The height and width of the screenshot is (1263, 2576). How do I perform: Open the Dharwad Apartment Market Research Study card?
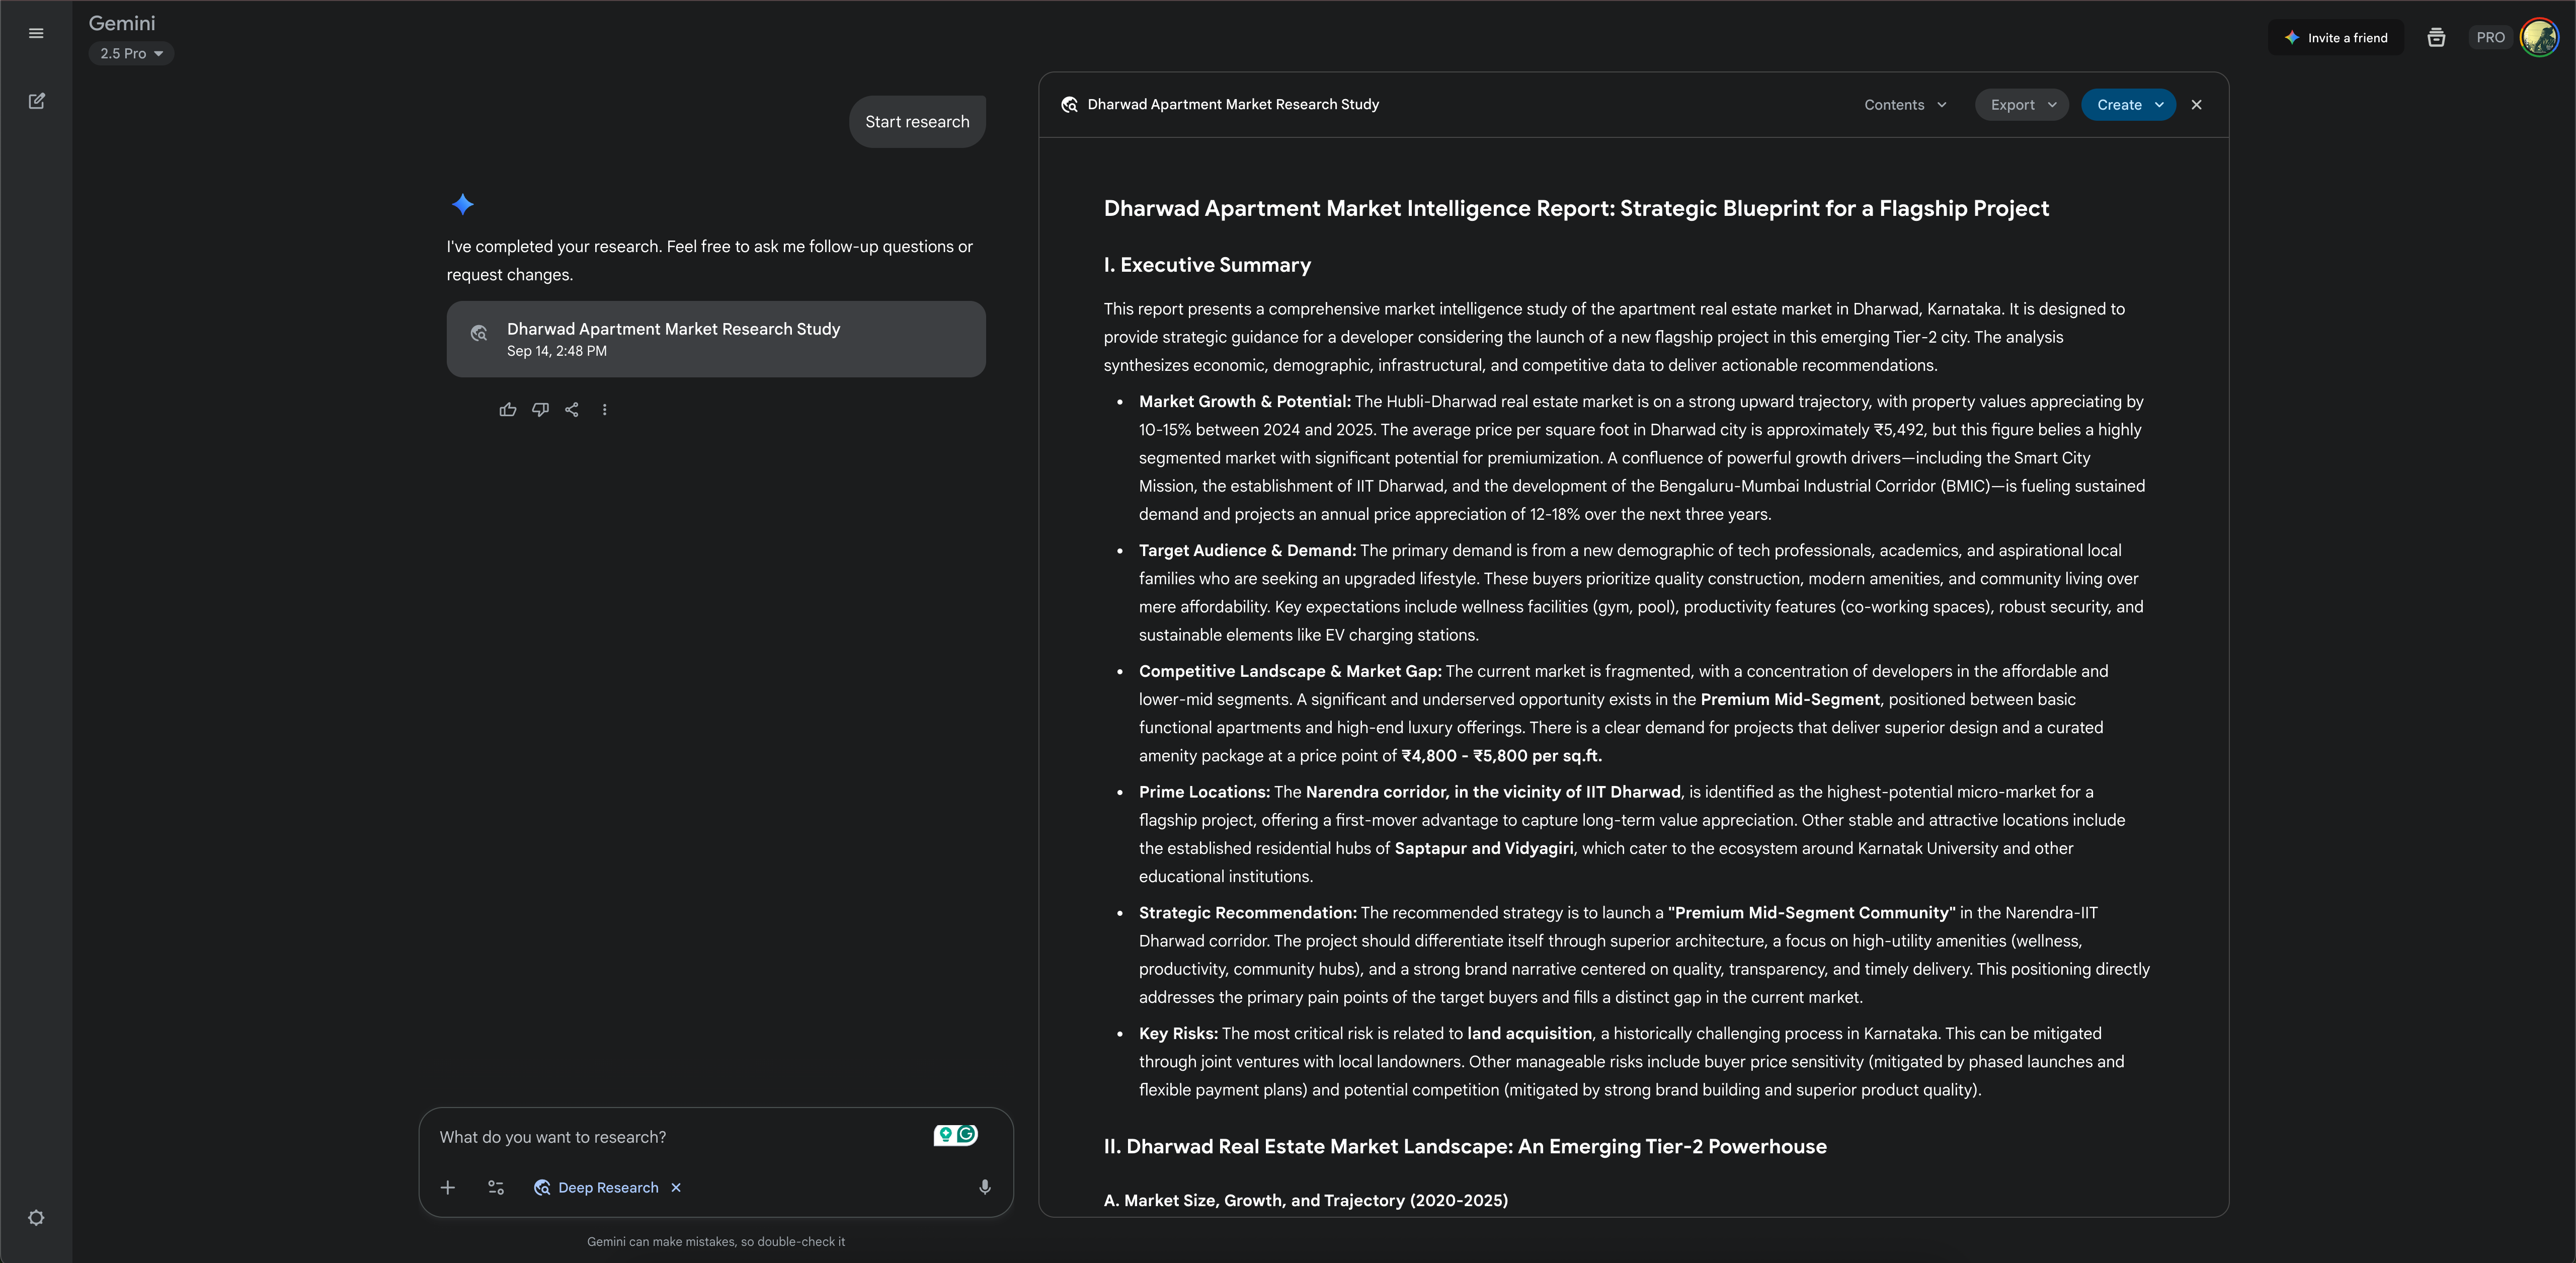pos(715,339)
